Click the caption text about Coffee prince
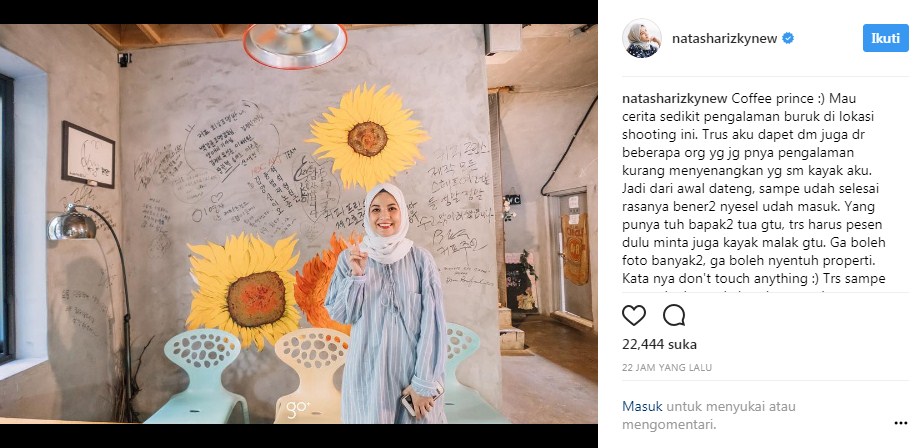 [755, 188]
